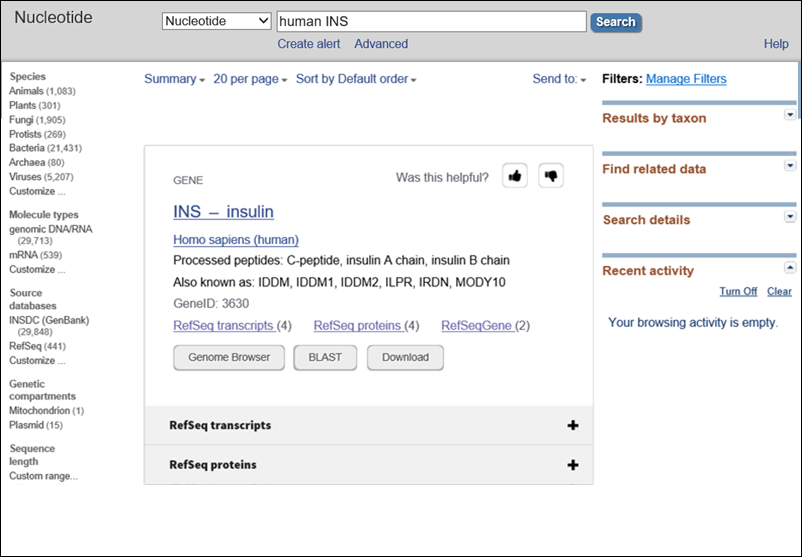This screenshot has height=557, width=802.
Task: Click Customize under Species
Action: click(37, 191)
